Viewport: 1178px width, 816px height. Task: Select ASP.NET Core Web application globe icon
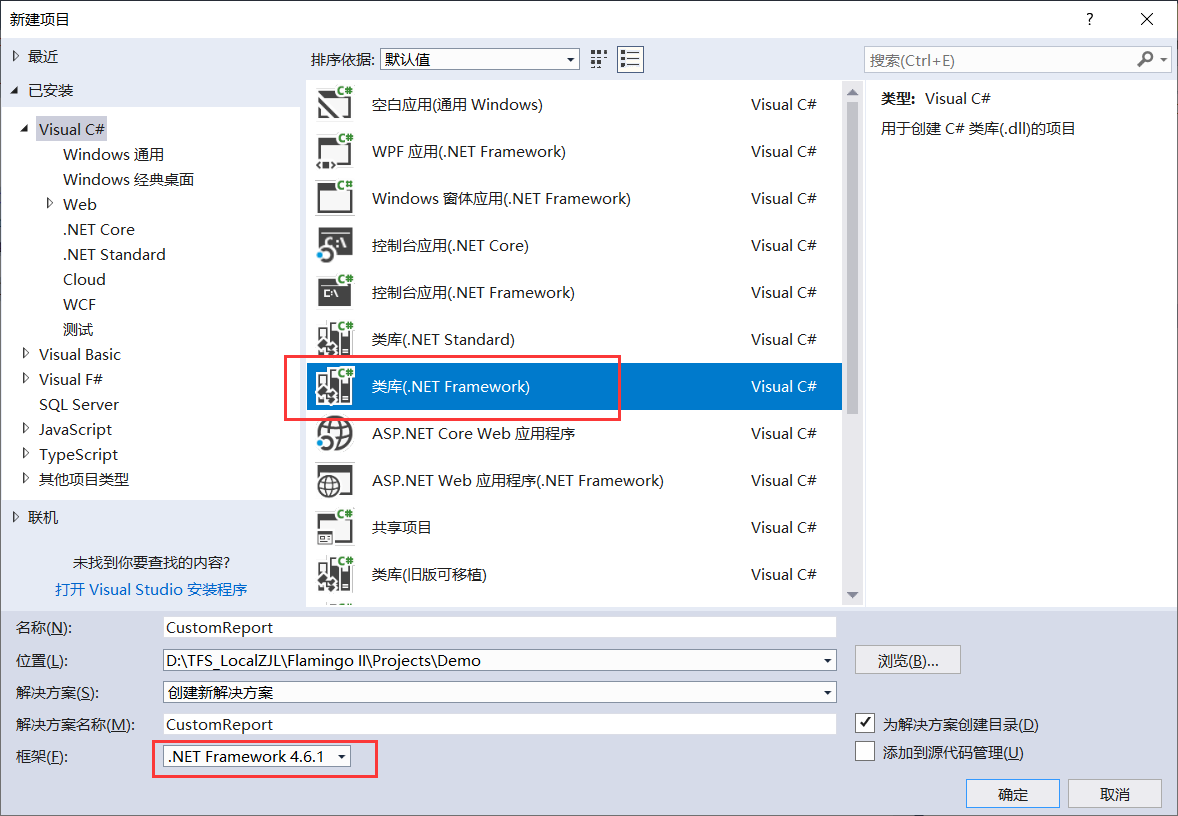coord(335,434)
